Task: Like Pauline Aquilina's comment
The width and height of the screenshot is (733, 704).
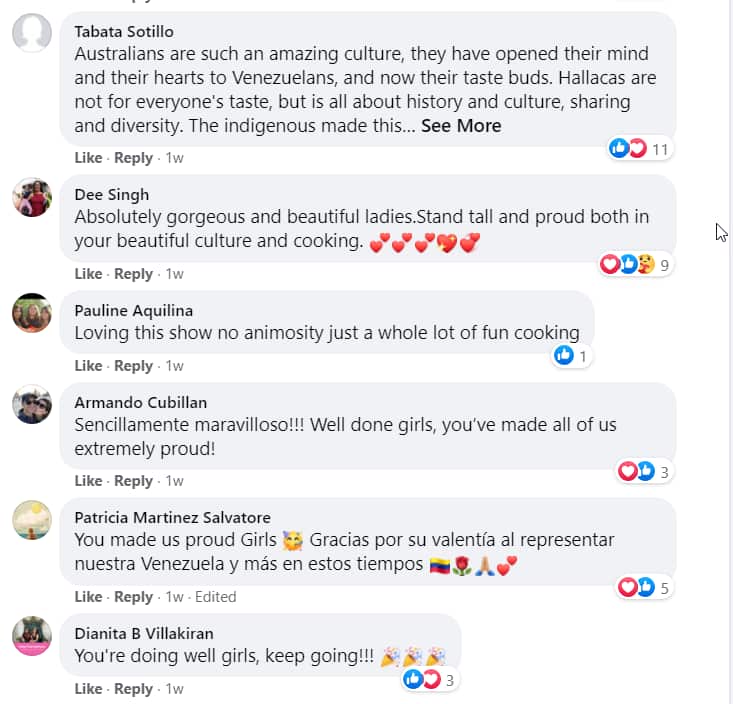Action: pos(88,366)
